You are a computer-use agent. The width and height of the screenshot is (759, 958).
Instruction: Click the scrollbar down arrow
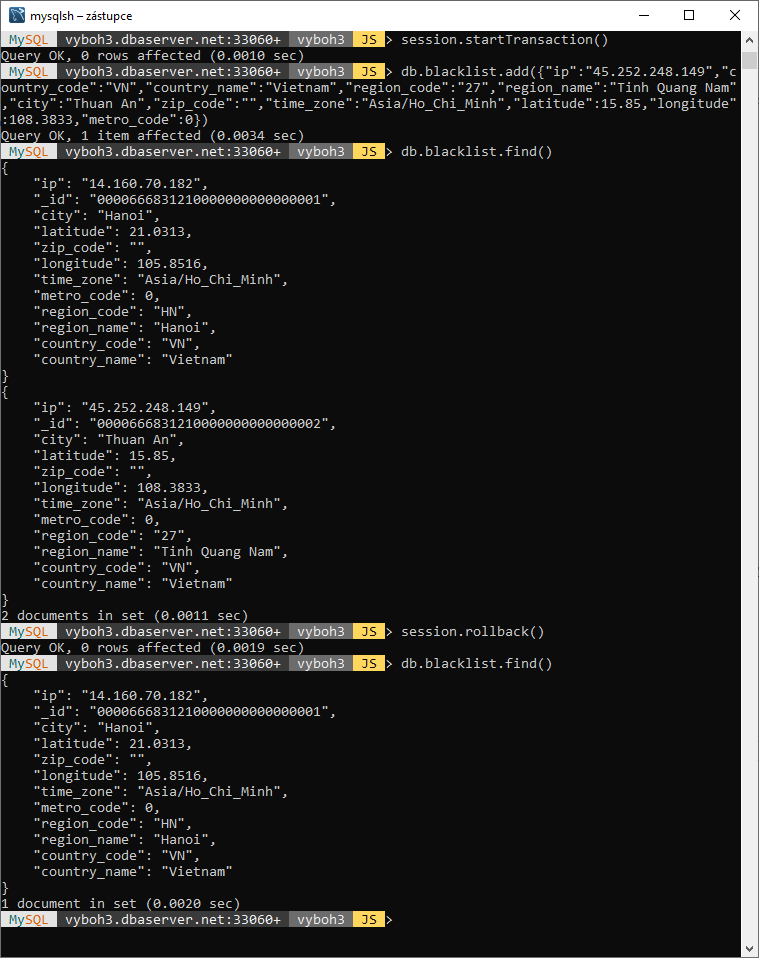(x=749, y=949)
